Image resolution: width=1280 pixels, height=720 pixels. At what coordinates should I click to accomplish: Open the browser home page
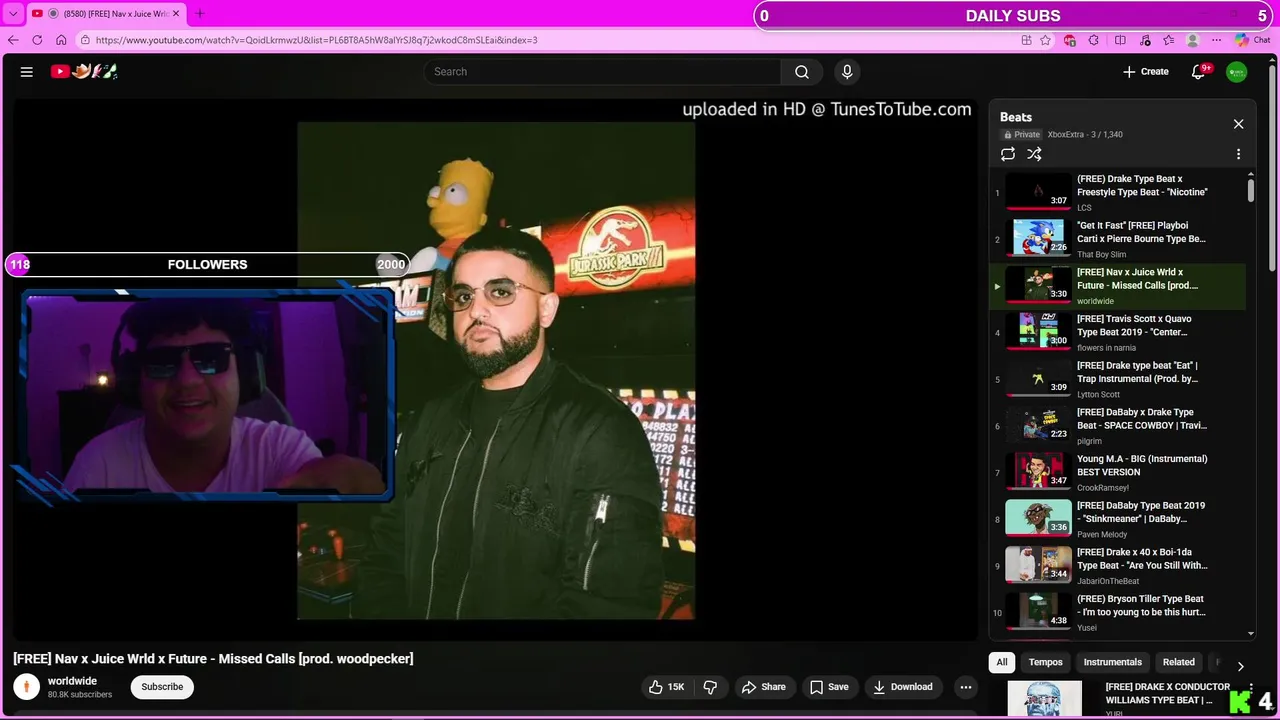(x=61, y=40)
